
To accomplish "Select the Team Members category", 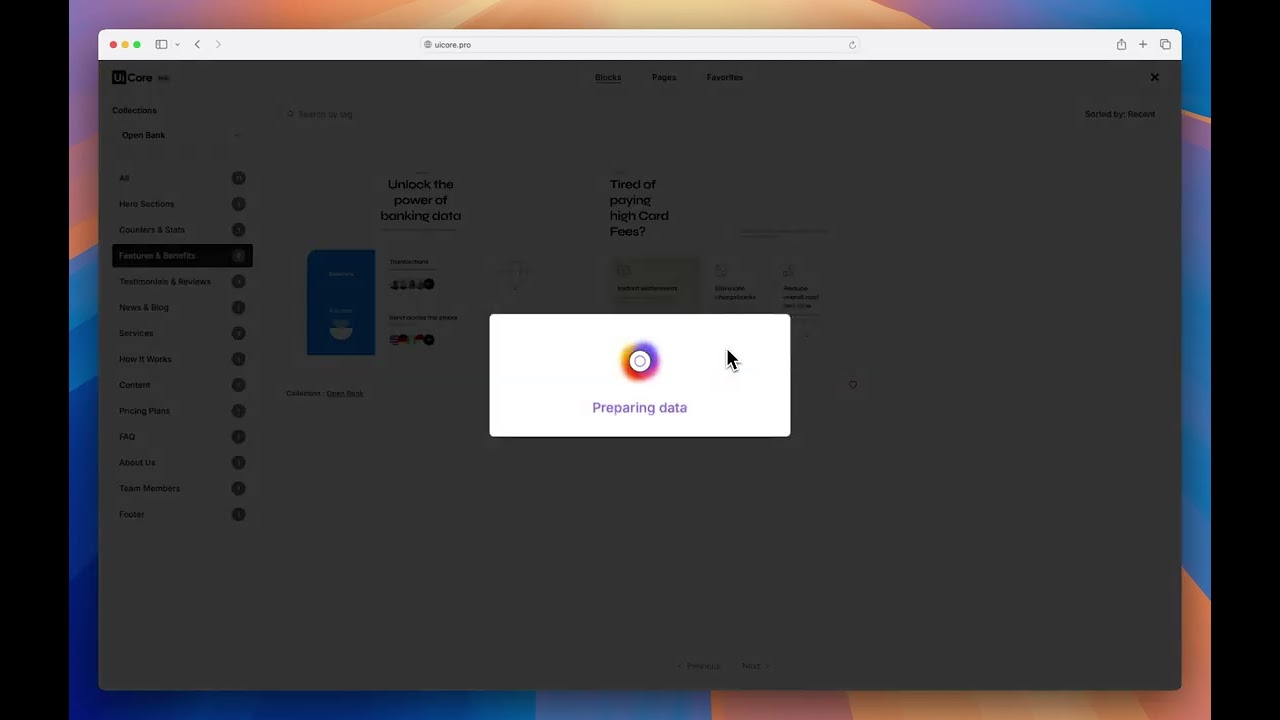I will [x=182, y=489].
